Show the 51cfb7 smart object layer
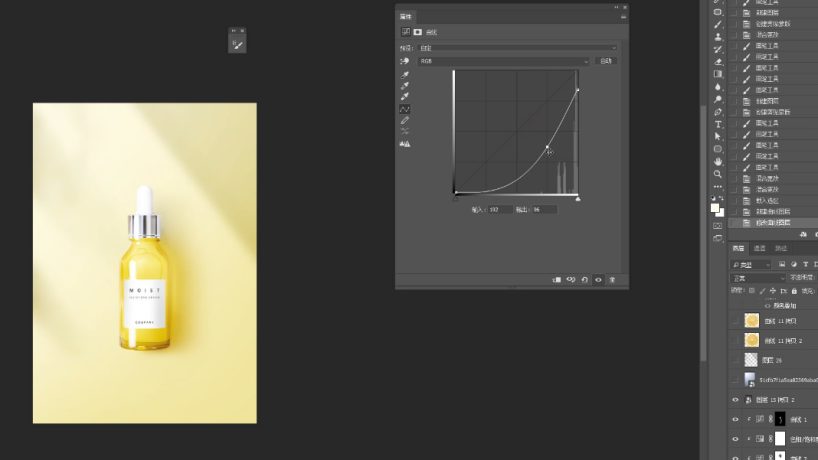 (735, 380)
